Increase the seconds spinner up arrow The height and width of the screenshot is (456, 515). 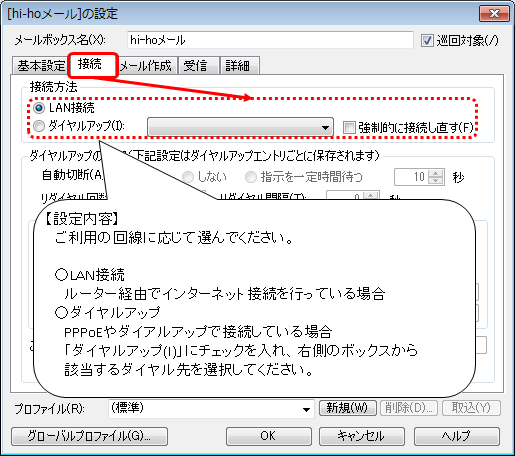coord(436,173)
